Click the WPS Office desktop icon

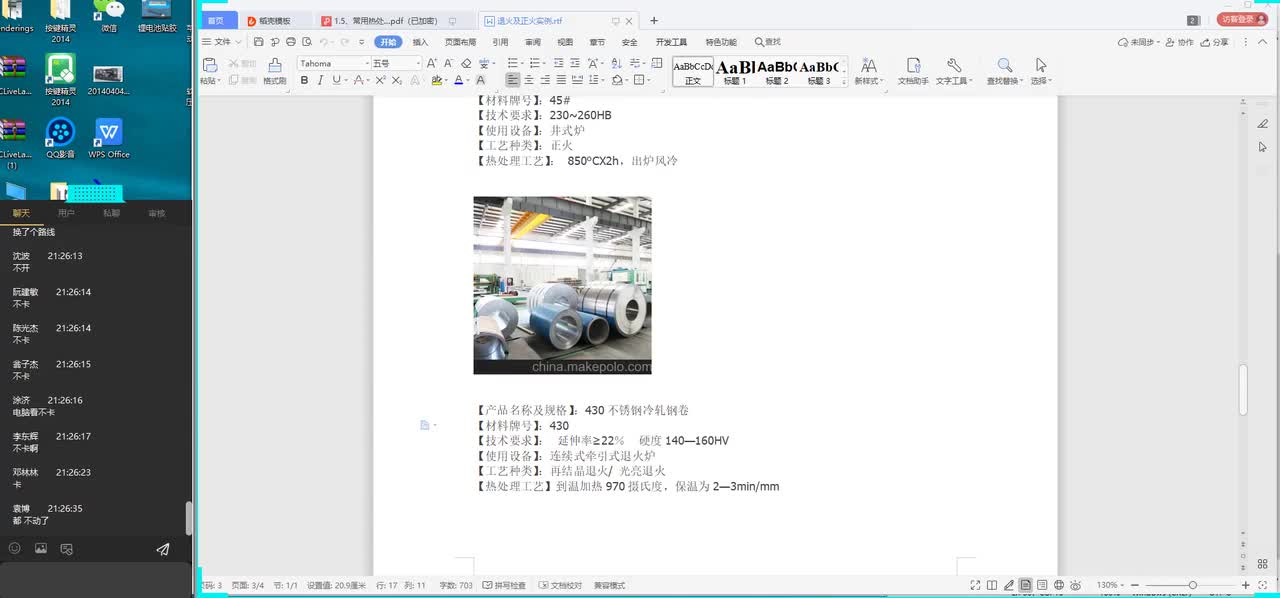pyautogui.click(x=109, y=139)
